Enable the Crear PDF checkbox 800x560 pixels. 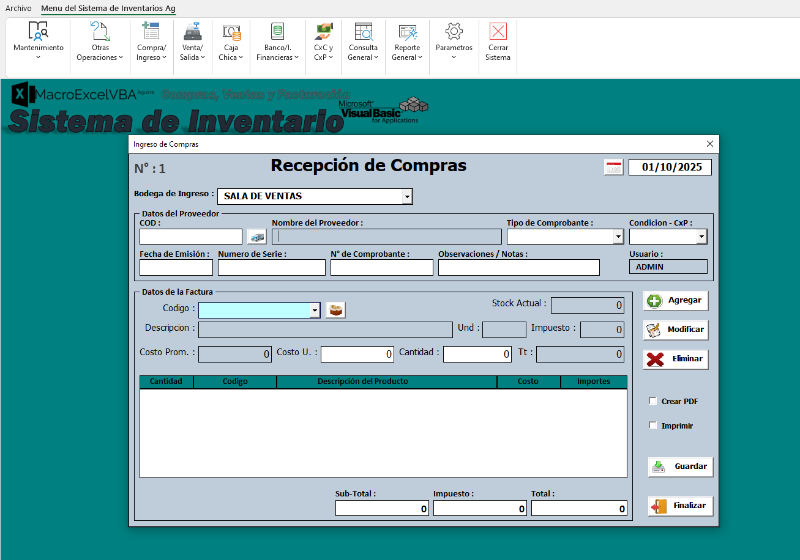(653, 401)
